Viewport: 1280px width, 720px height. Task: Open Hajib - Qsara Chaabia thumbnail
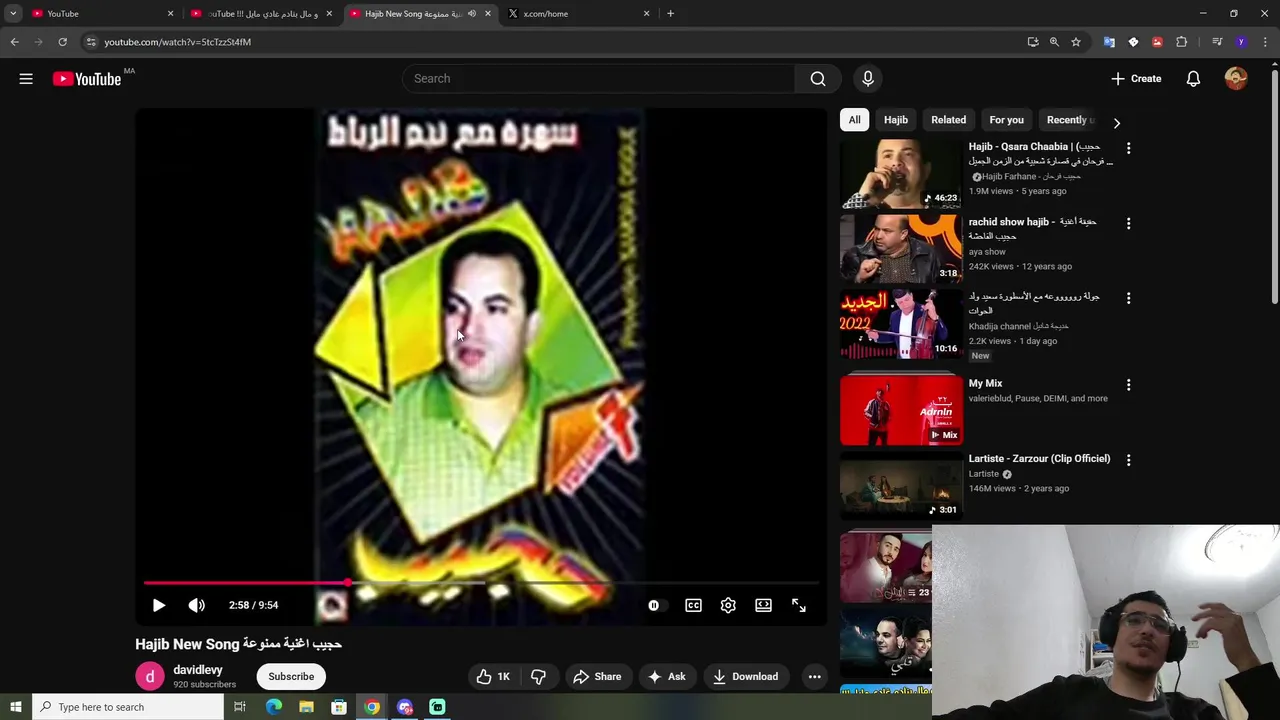(901, 174)
